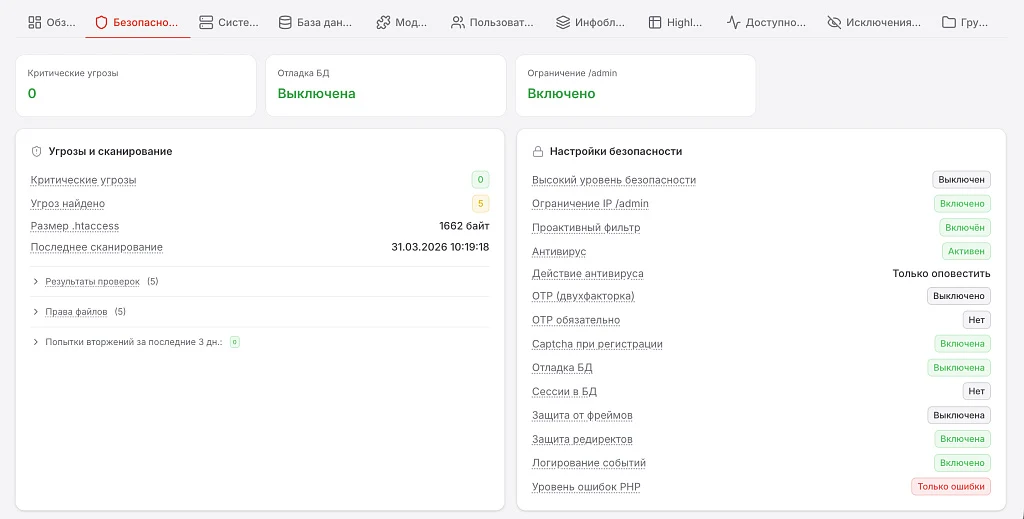Switch to the Доступно... tab
1024x519 pixels.
point(767,22)
